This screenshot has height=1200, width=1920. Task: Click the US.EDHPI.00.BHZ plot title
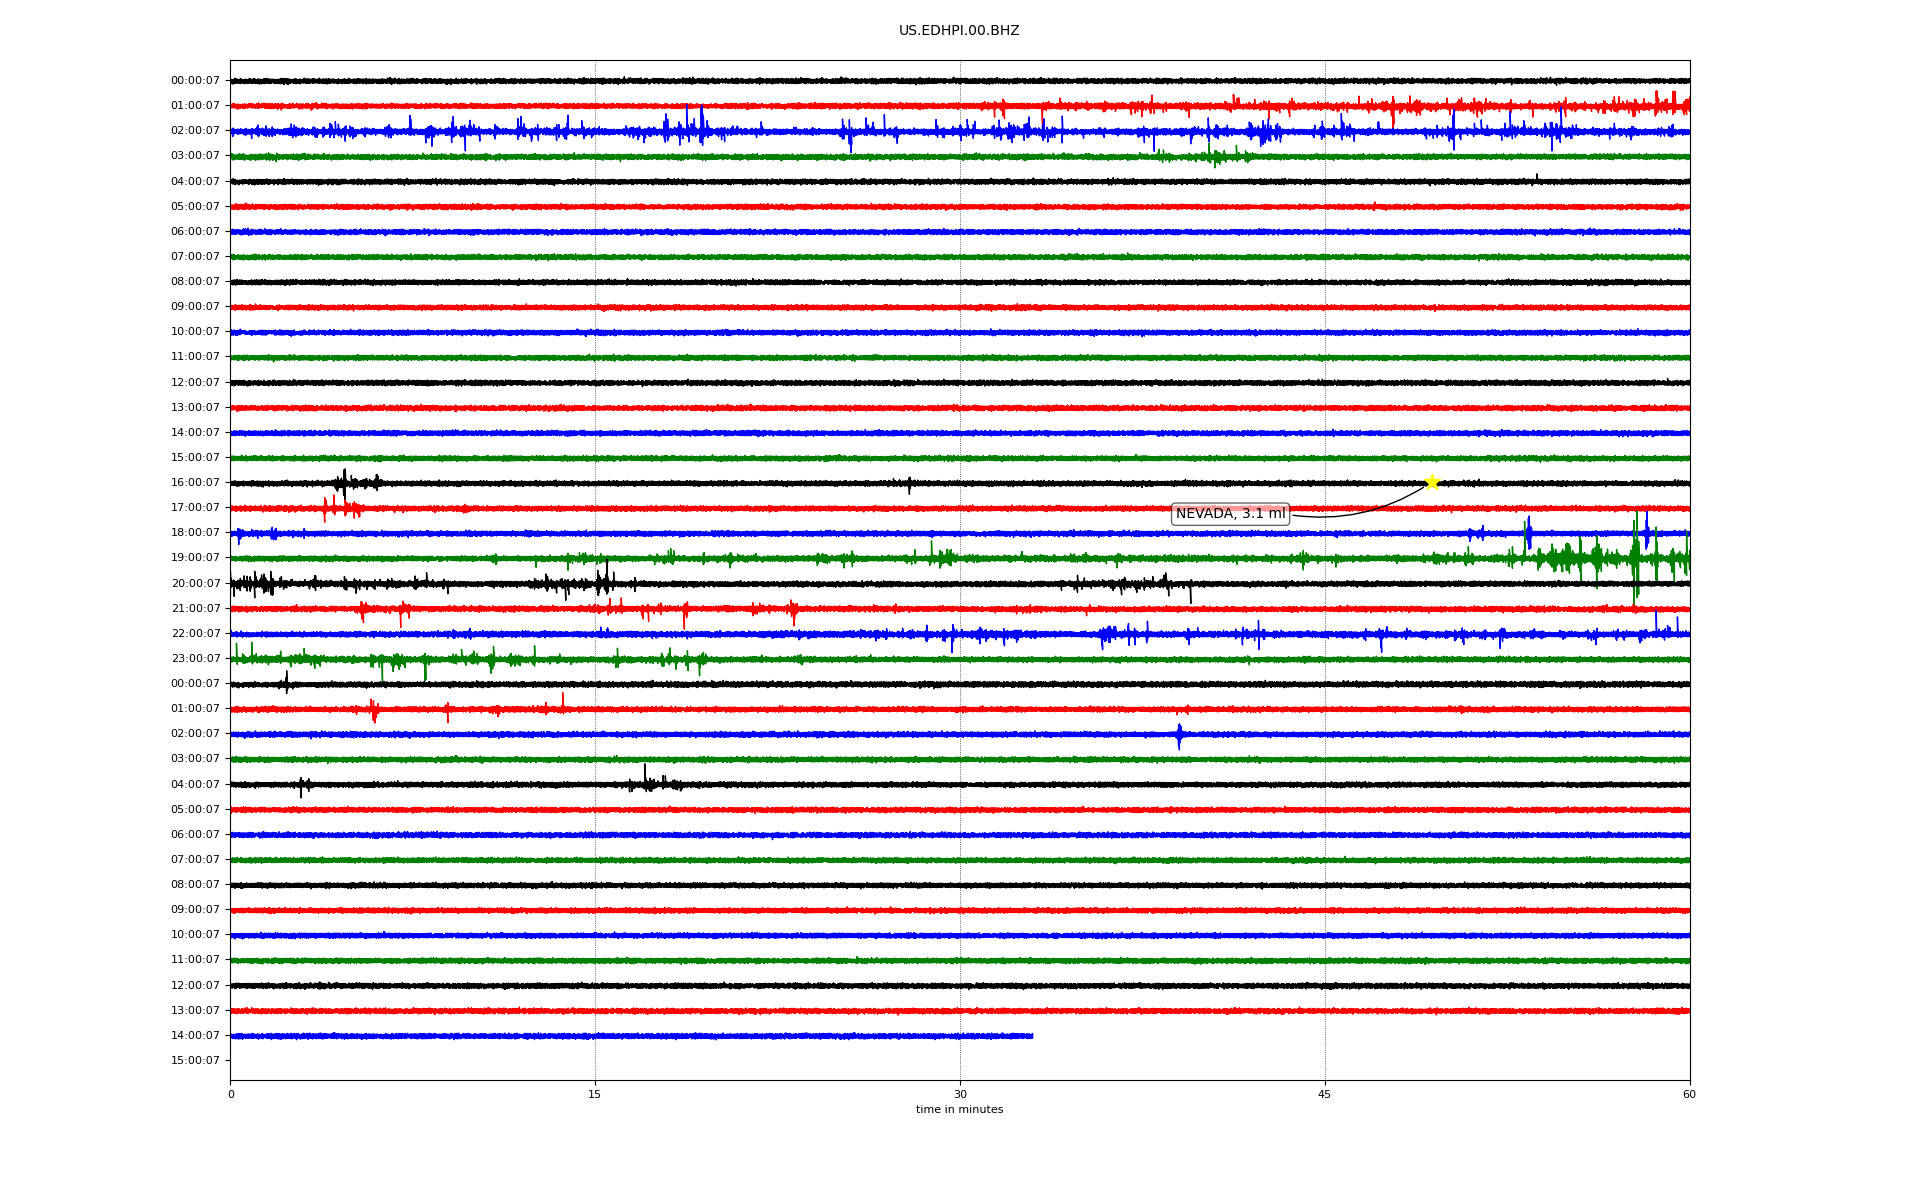pos(958,31)
